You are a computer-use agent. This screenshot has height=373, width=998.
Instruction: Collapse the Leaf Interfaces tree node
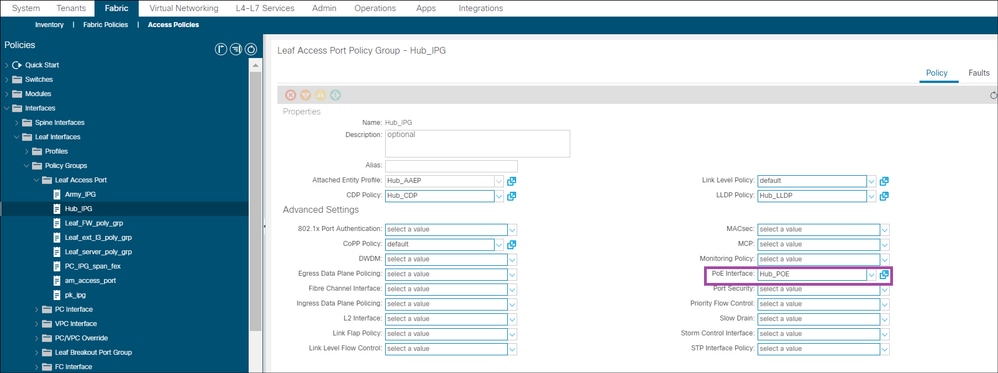(x=17, y=137)
